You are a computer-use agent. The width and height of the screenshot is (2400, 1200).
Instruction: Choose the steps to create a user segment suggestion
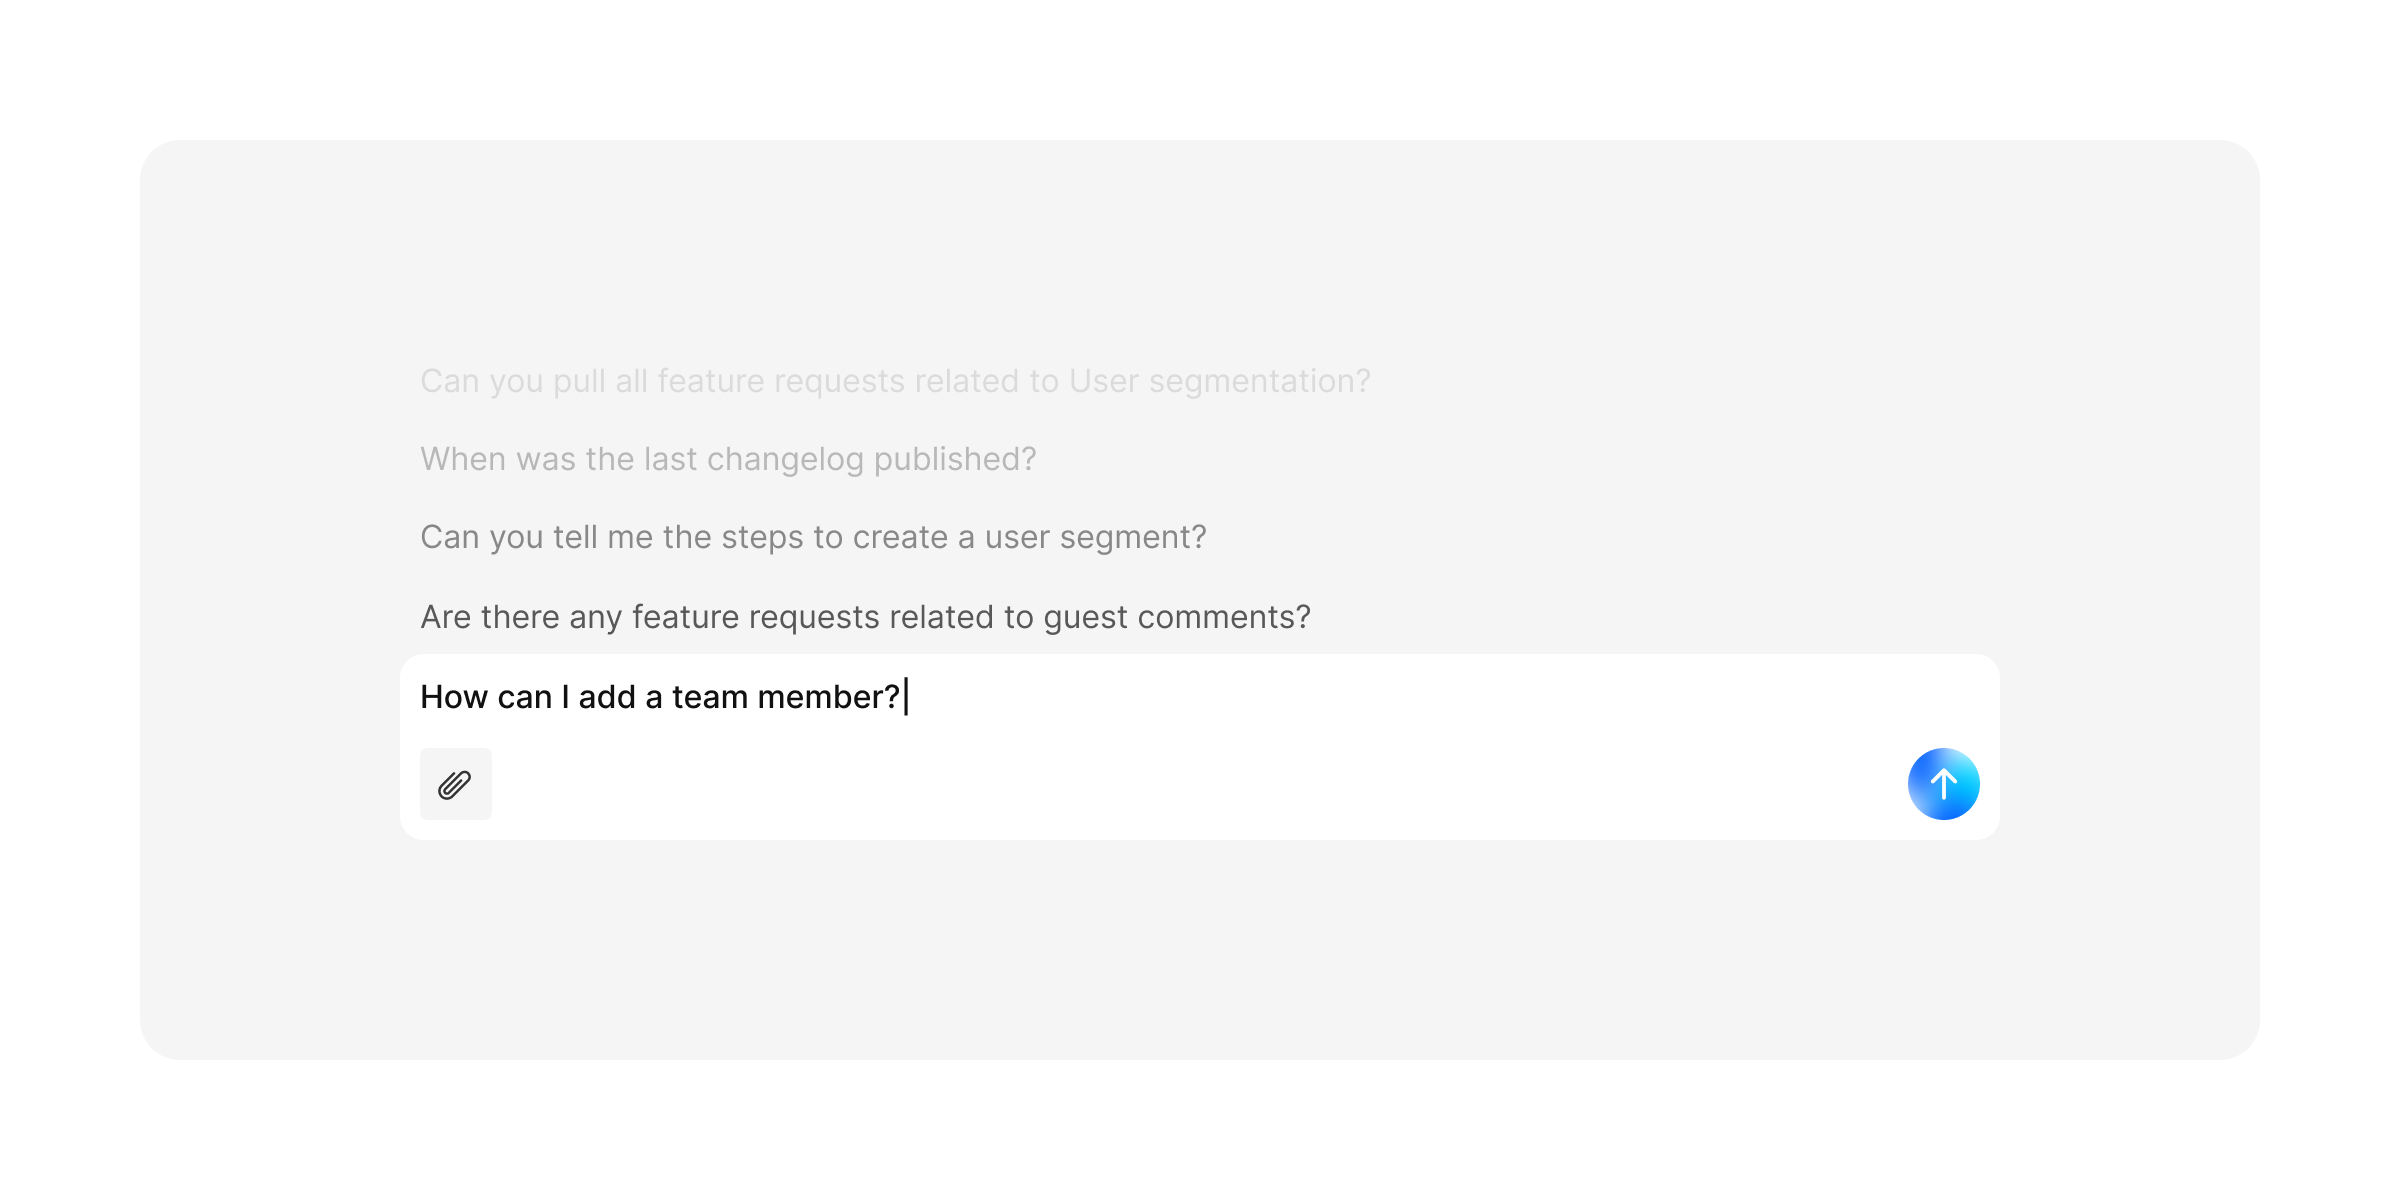(812, 536)
